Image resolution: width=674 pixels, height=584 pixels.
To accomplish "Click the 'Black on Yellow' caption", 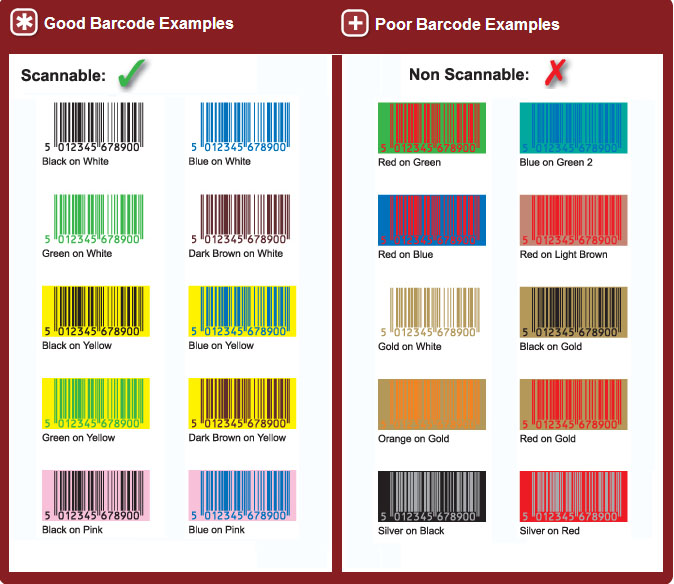I will pos(77,346).
